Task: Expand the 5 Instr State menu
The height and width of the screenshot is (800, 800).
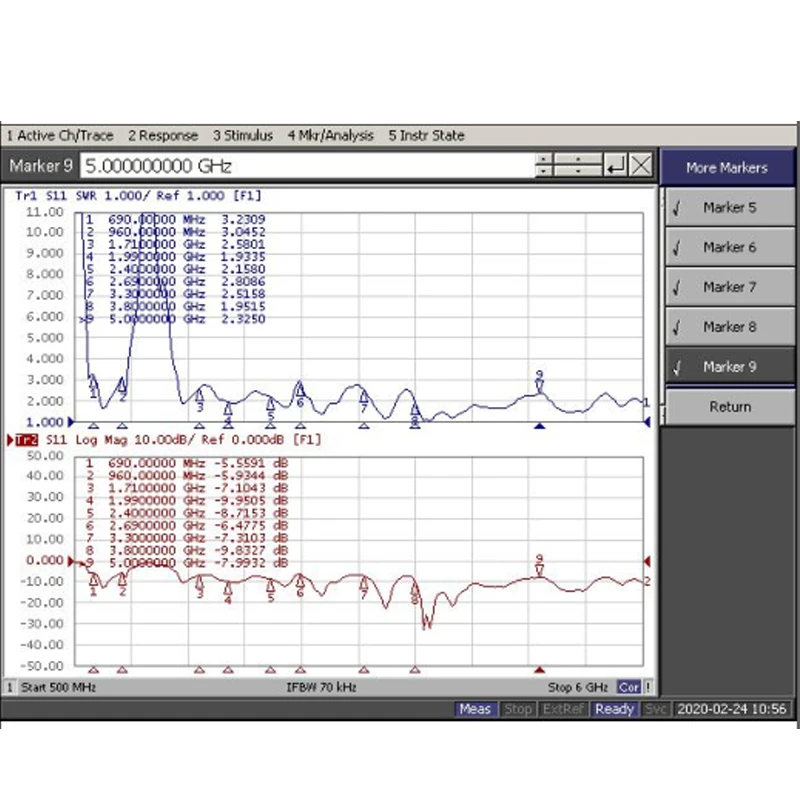Action: pos(427,136)
